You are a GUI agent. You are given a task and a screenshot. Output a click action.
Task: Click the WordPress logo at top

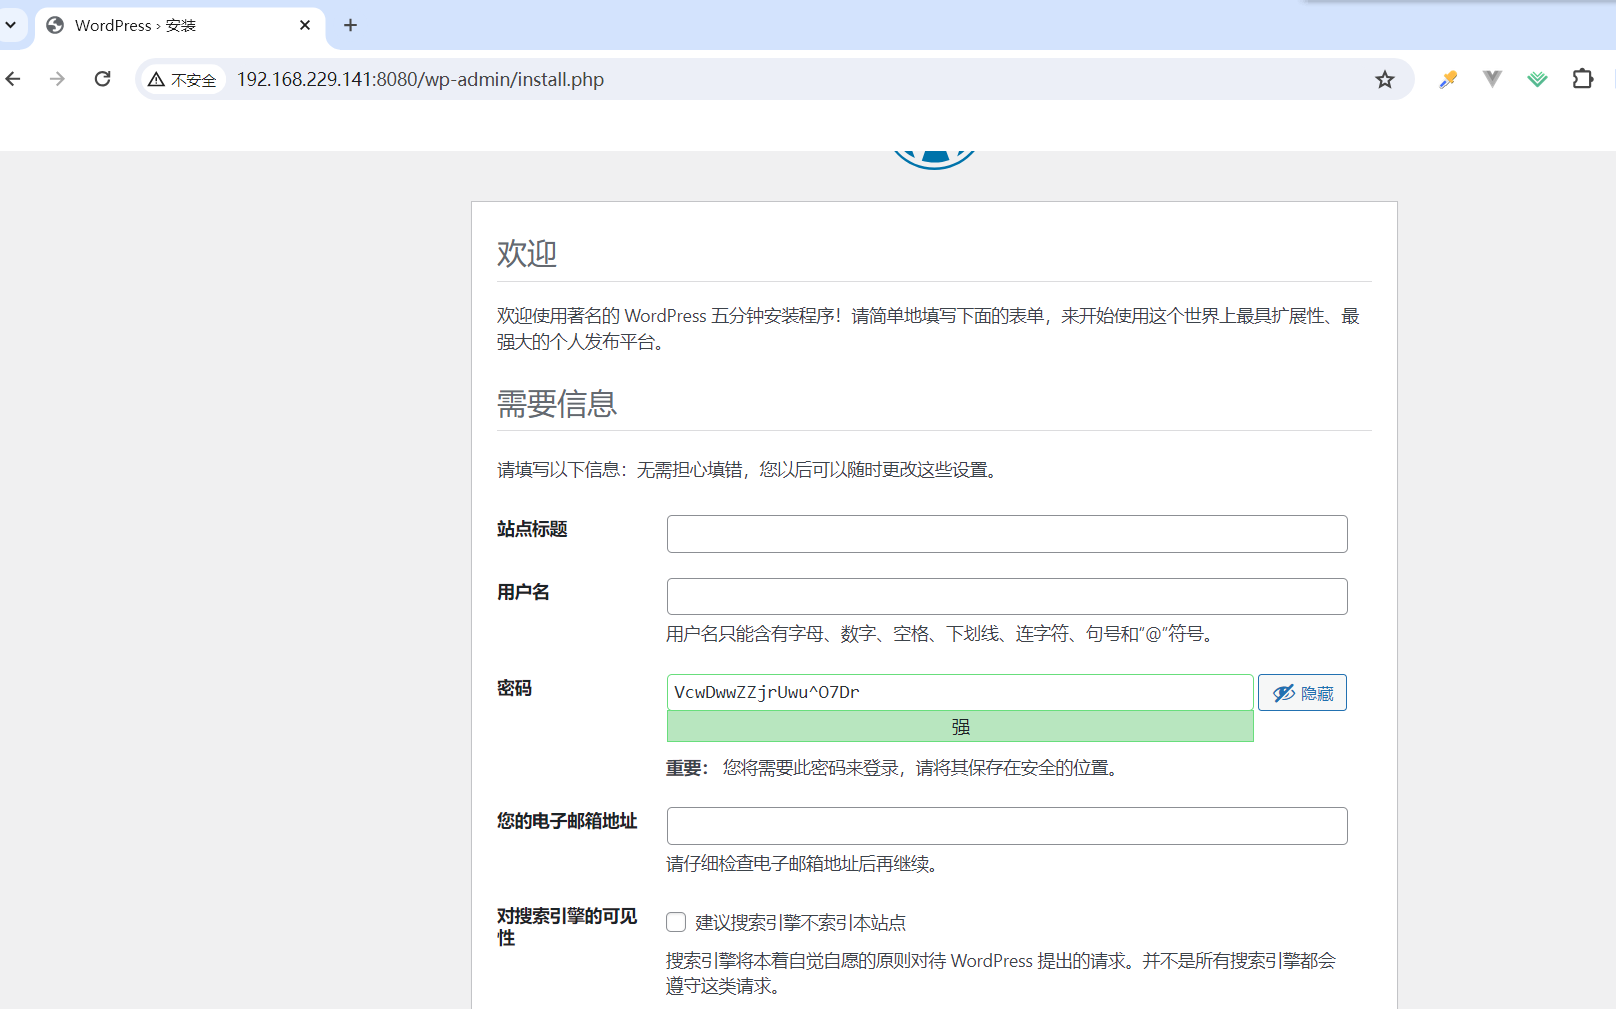[934, 160]
